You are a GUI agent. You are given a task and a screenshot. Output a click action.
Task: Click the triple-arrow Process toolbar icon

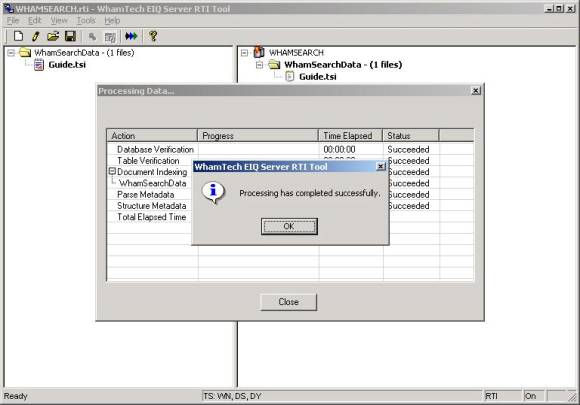pyautogui.click(x=131, y=36)
